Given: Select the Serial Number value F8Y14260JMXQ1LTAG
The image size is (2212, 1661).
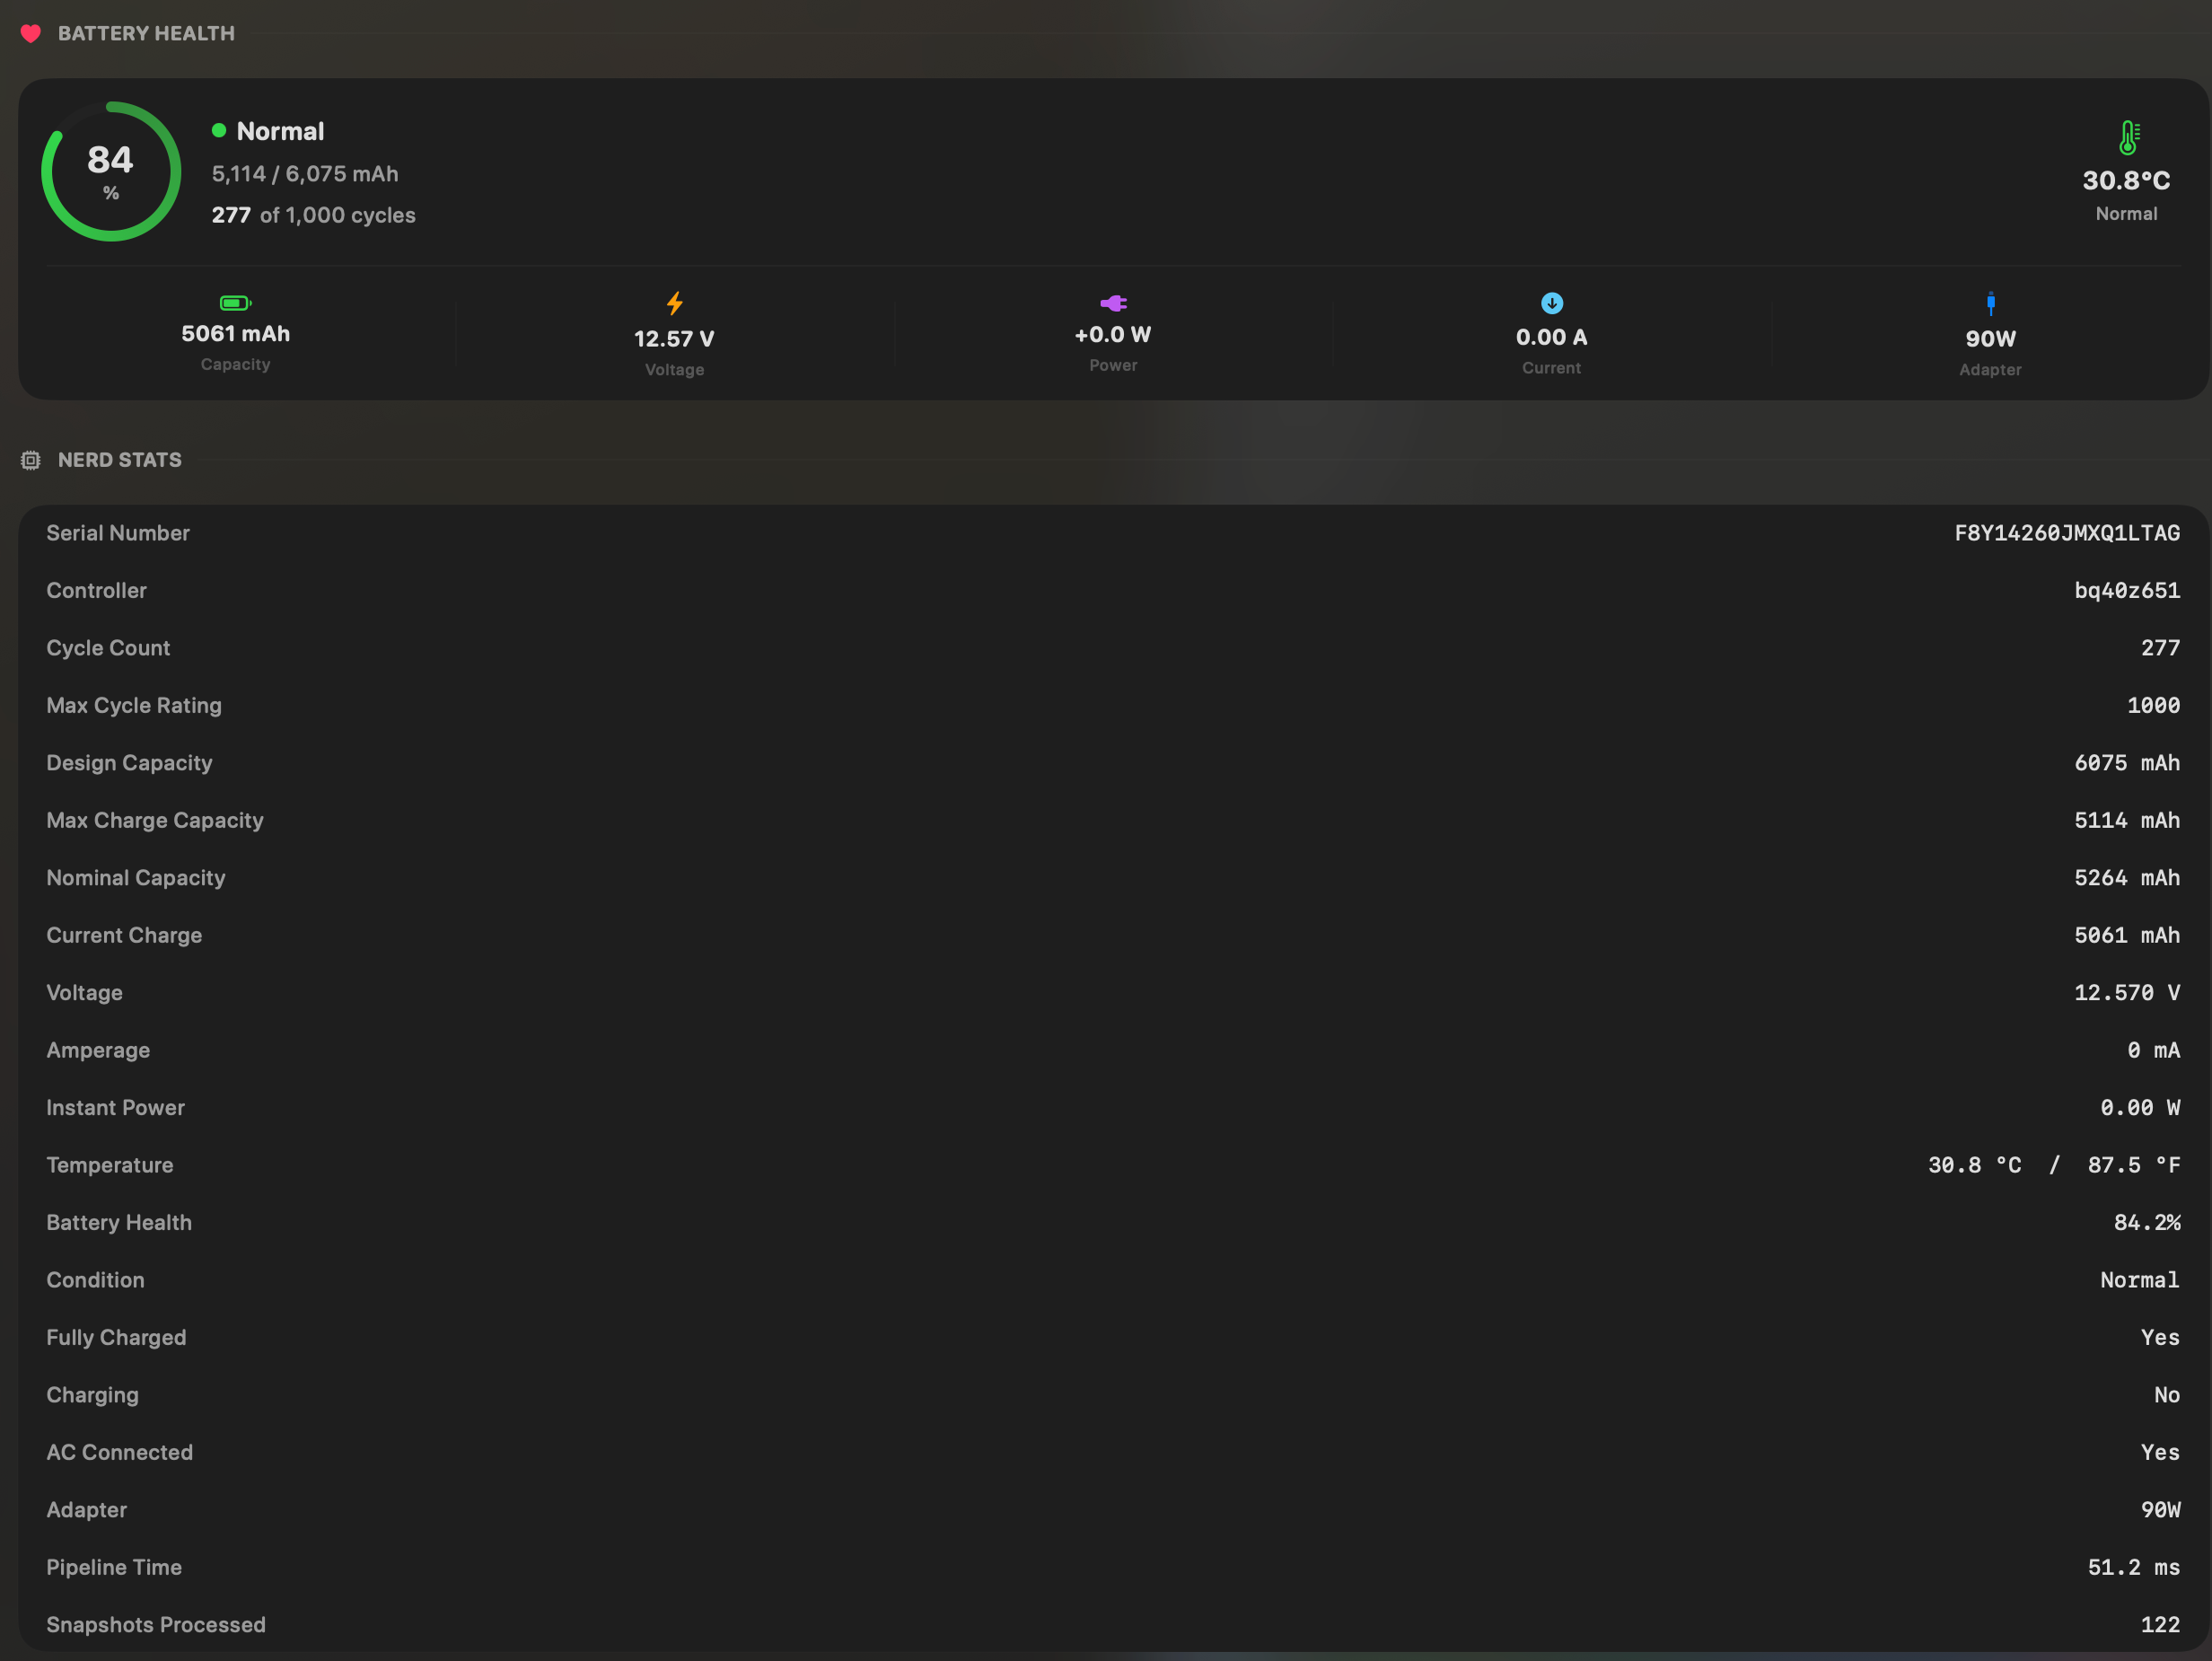Looking at the screenshot, I should pos(2066,533).
